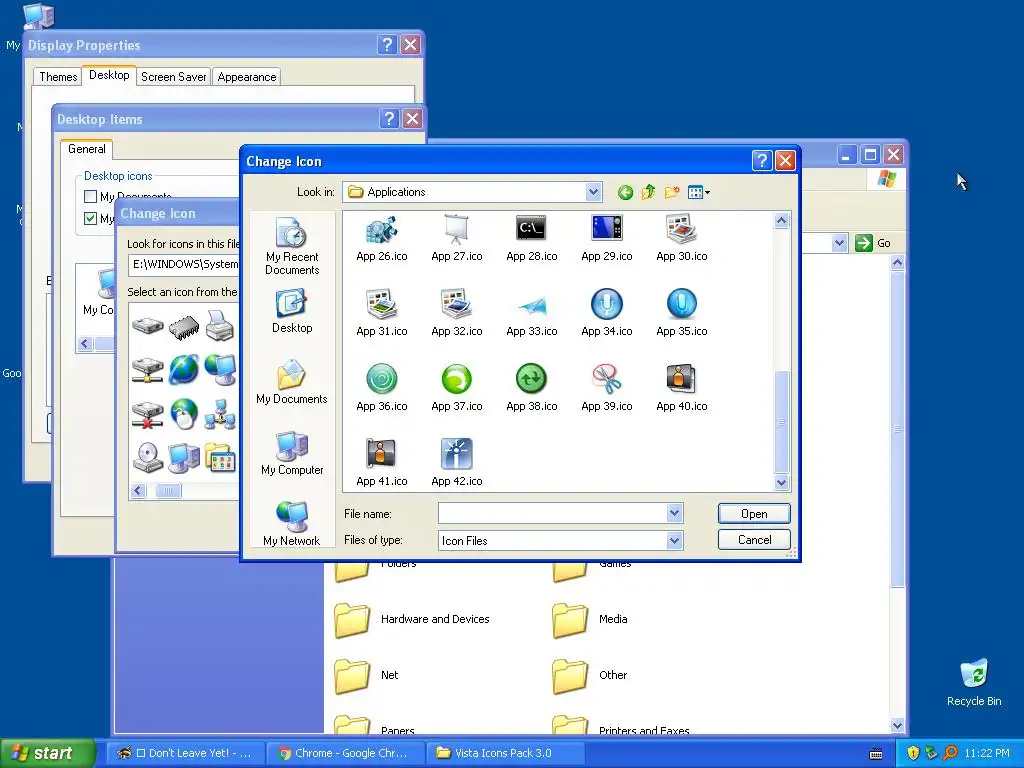The height and width of the screenshot is (768, 1024).
Task: Open the View Menu toolbar dropdown
Action: pos(698,192)
